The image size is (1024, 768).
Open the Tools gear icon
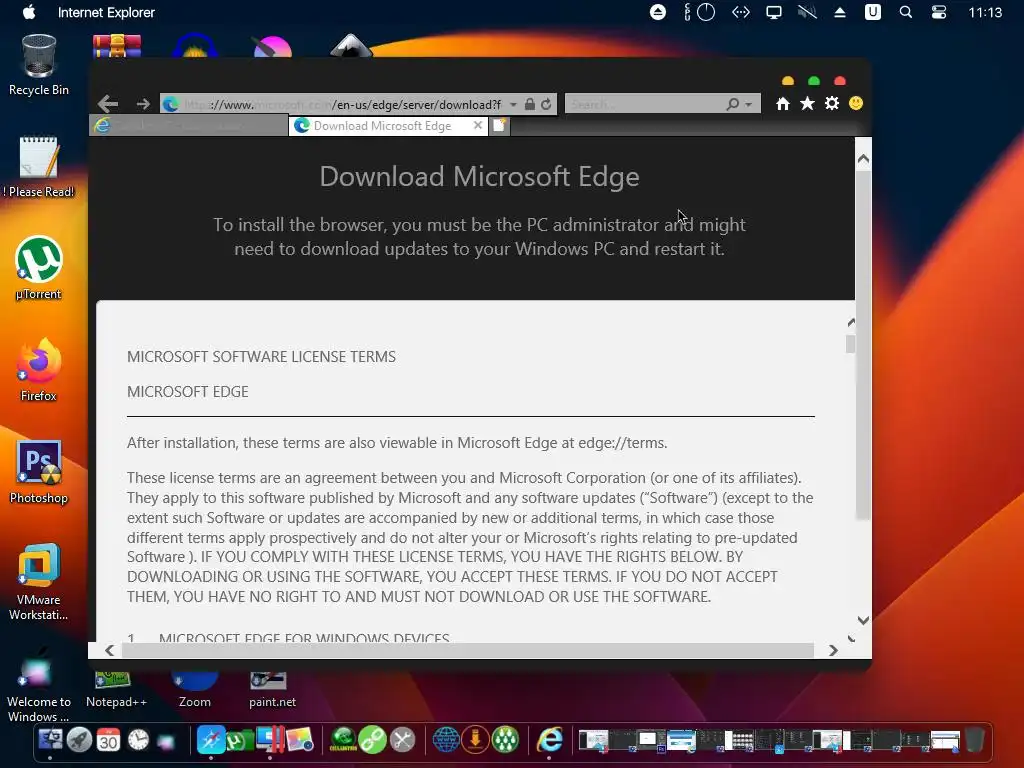pos(831,103)
